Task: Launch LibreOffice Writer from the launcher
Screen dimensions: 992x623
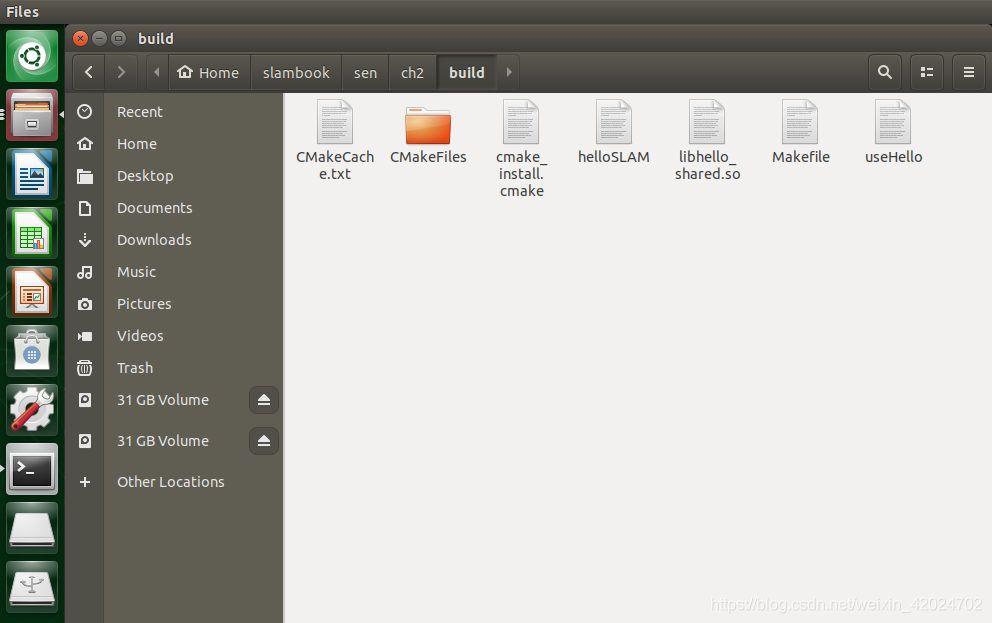Action: tap(32, 174)
